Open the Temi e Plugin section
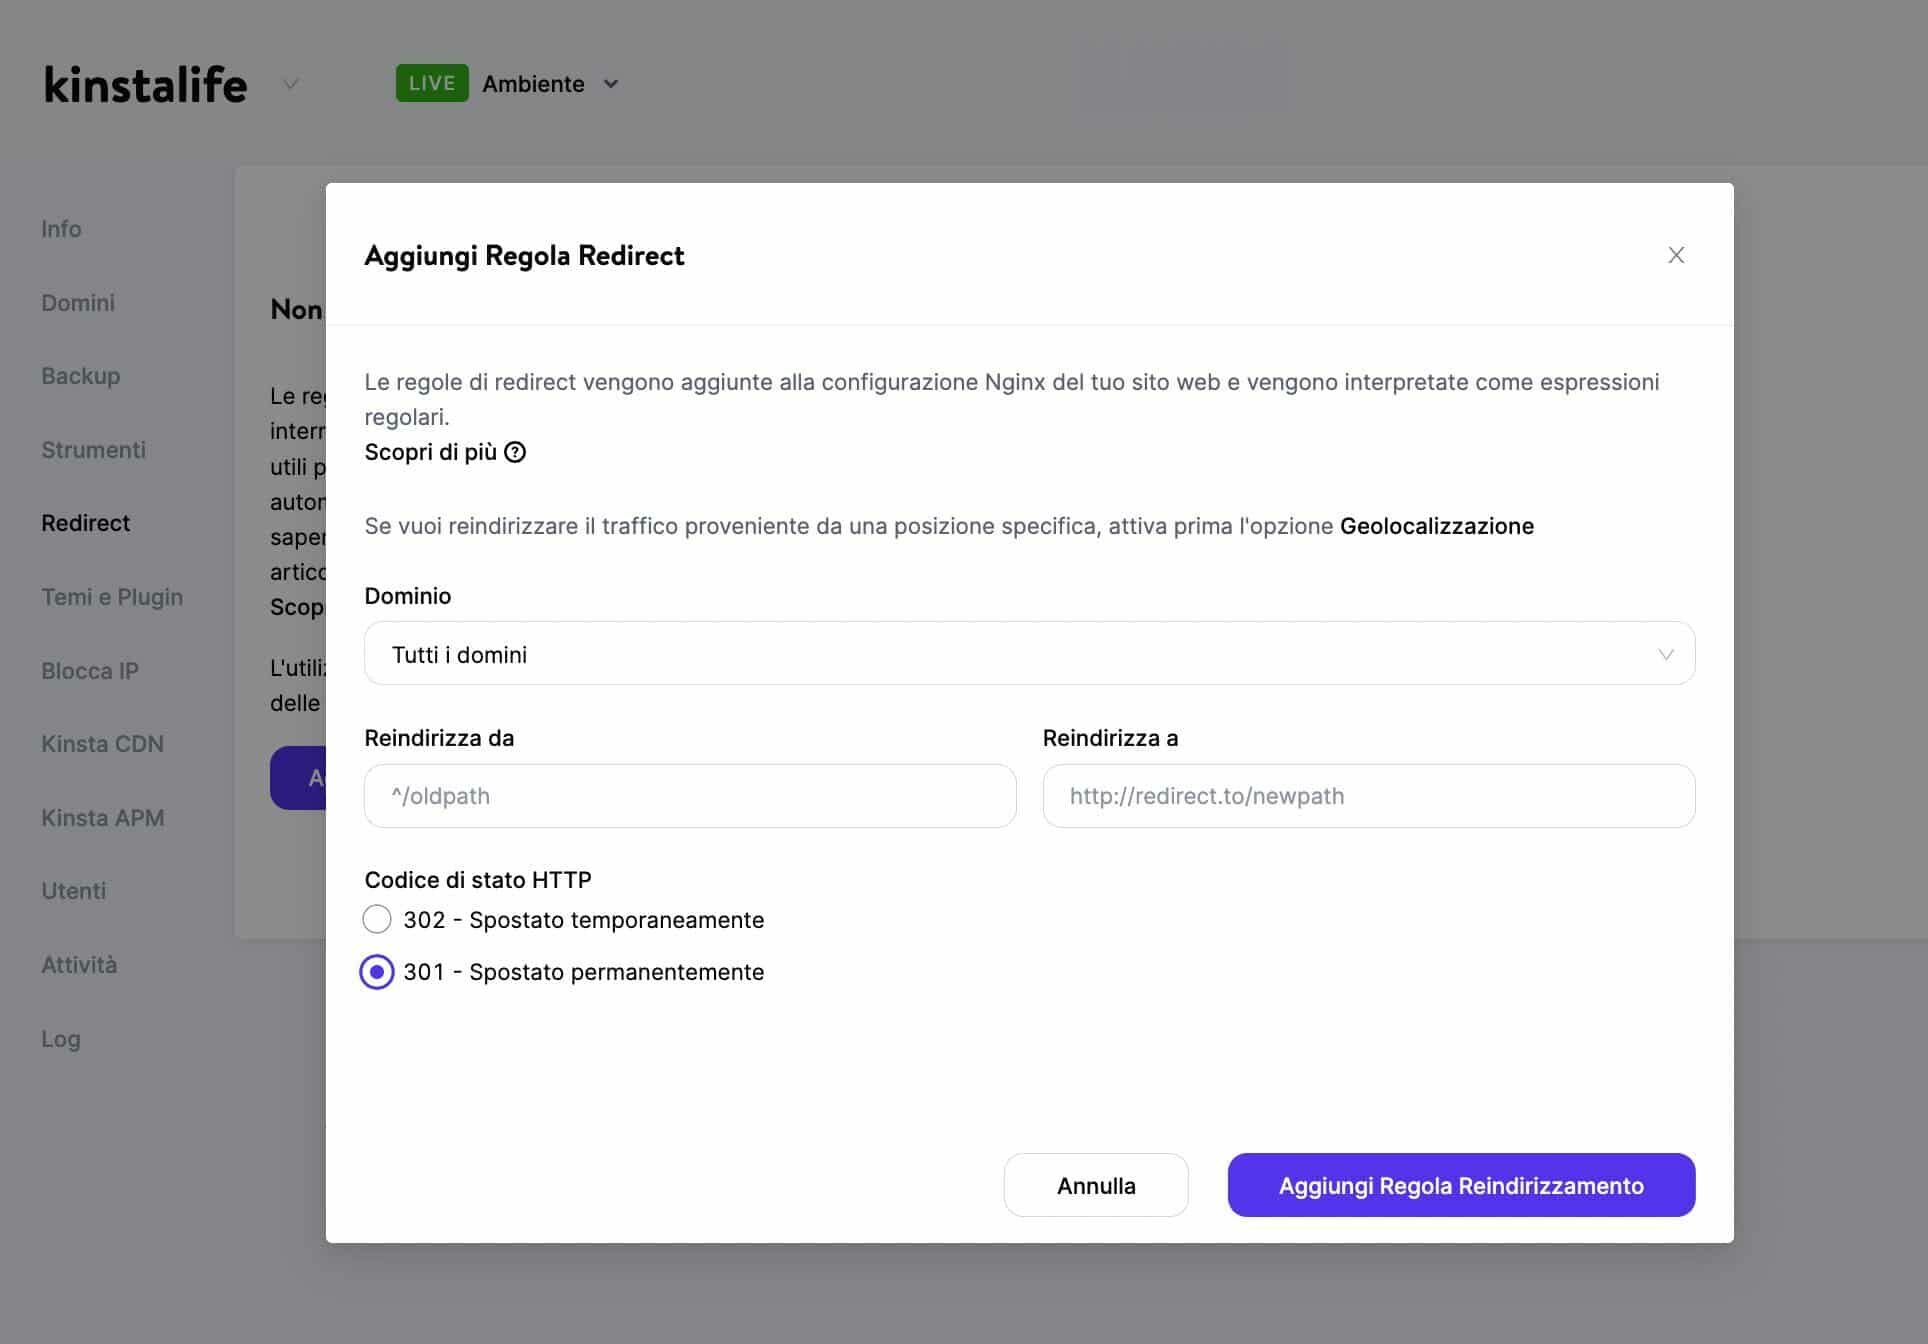 112,597
